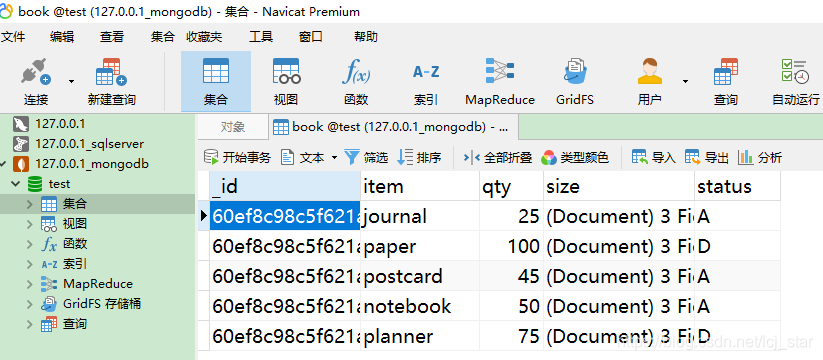Open the User dropdown arrow
The image size is (823, 360).
[685, 81]
